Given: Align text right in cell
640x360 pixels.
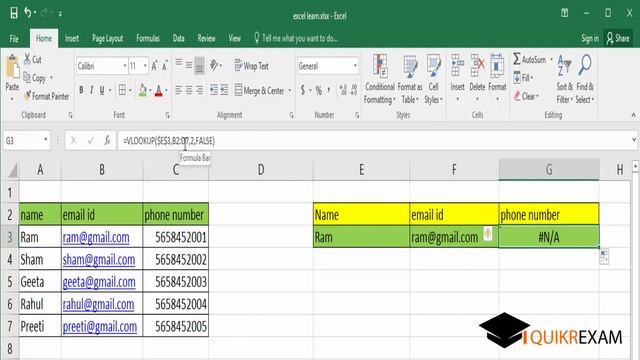Looking at the screenshot, I should [199, 90].
